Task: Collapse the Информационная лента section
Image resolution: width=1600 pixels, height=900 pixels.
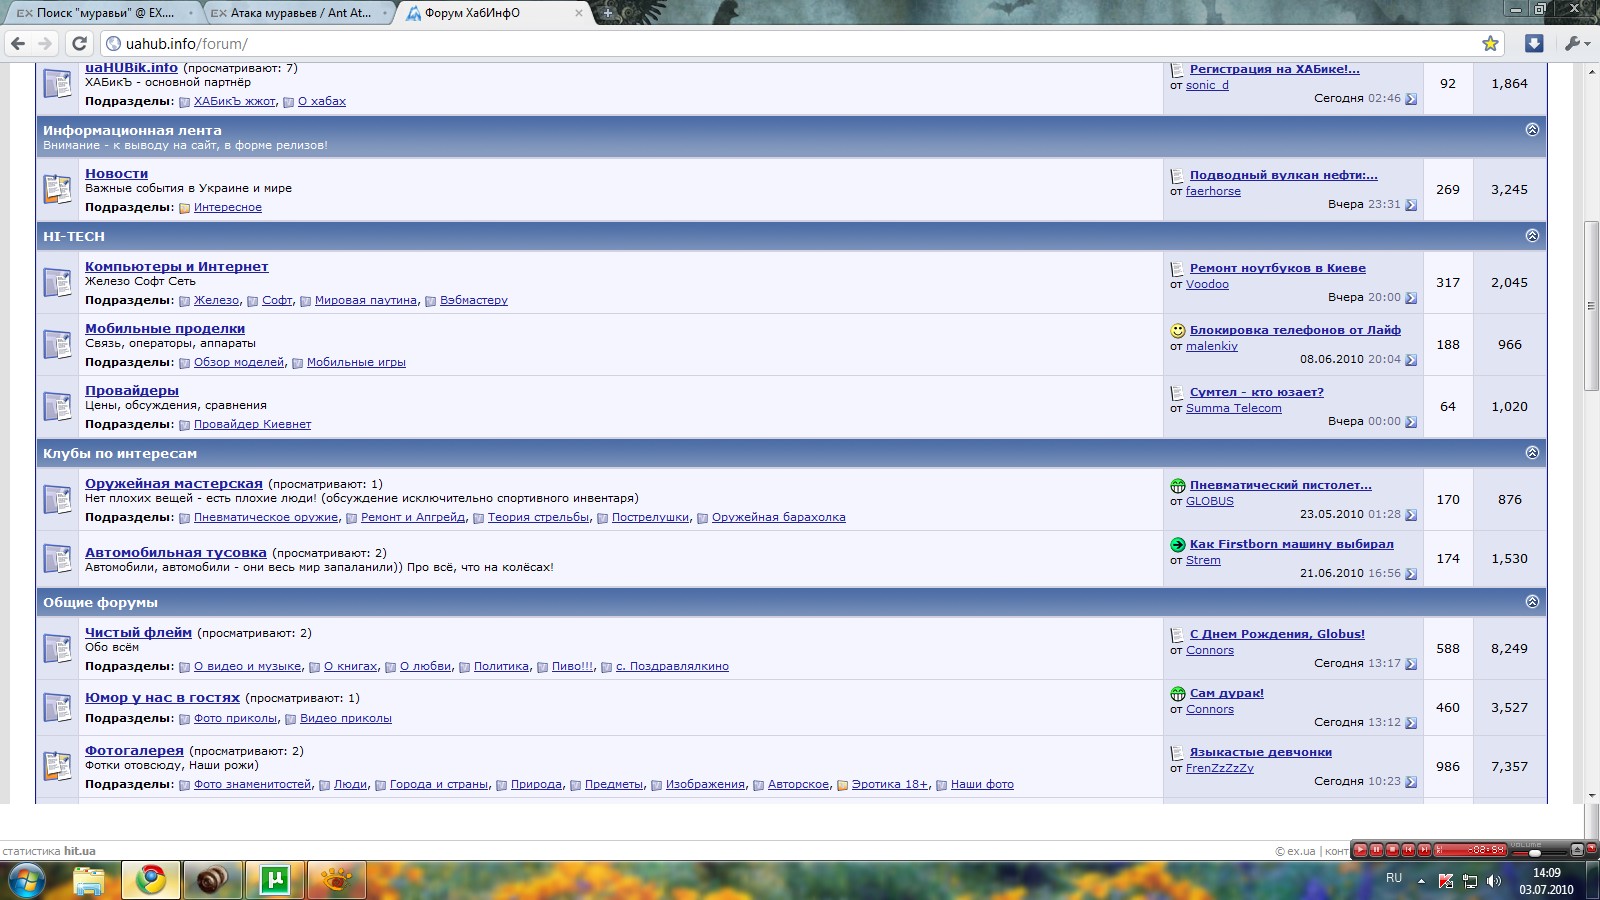Action: pyautogui.click(x=1532, y=130)
